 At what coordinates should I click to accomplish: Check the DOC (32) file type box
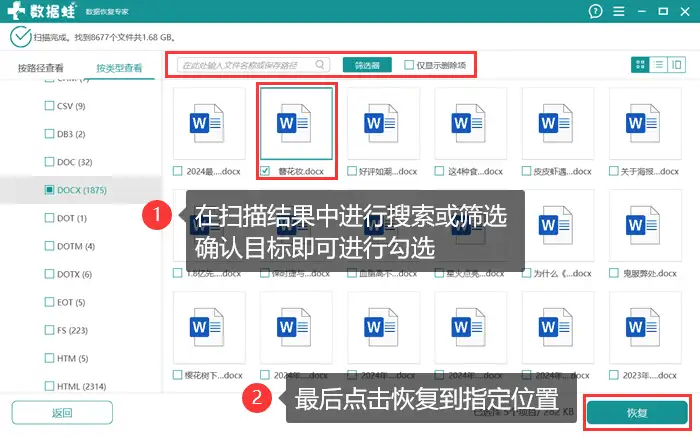tap(50, 162)
